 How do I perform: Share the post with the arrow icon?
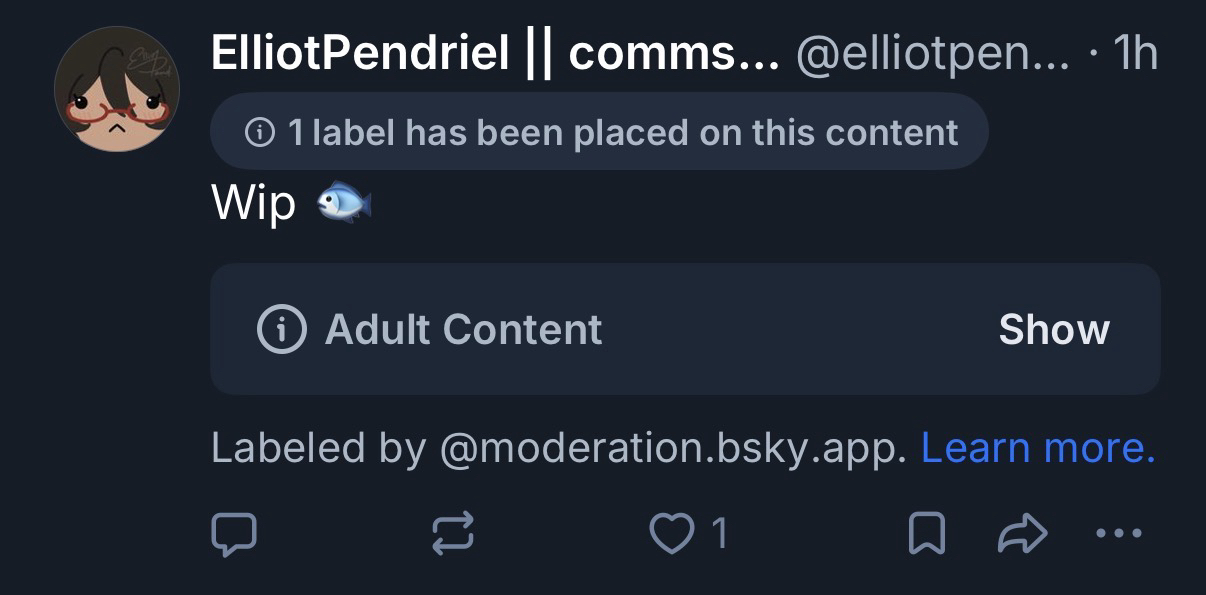(x=1022, y=534)
